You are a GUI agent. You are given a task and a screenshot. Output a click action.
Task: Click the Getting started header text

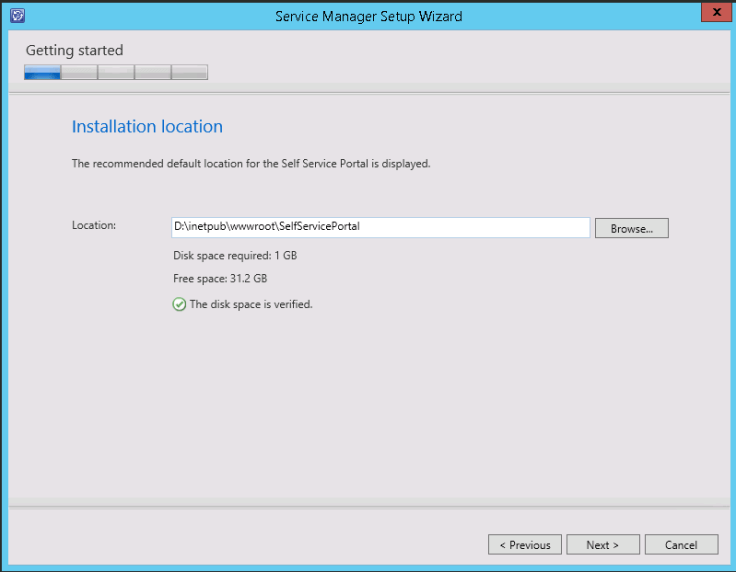(74, 50)
